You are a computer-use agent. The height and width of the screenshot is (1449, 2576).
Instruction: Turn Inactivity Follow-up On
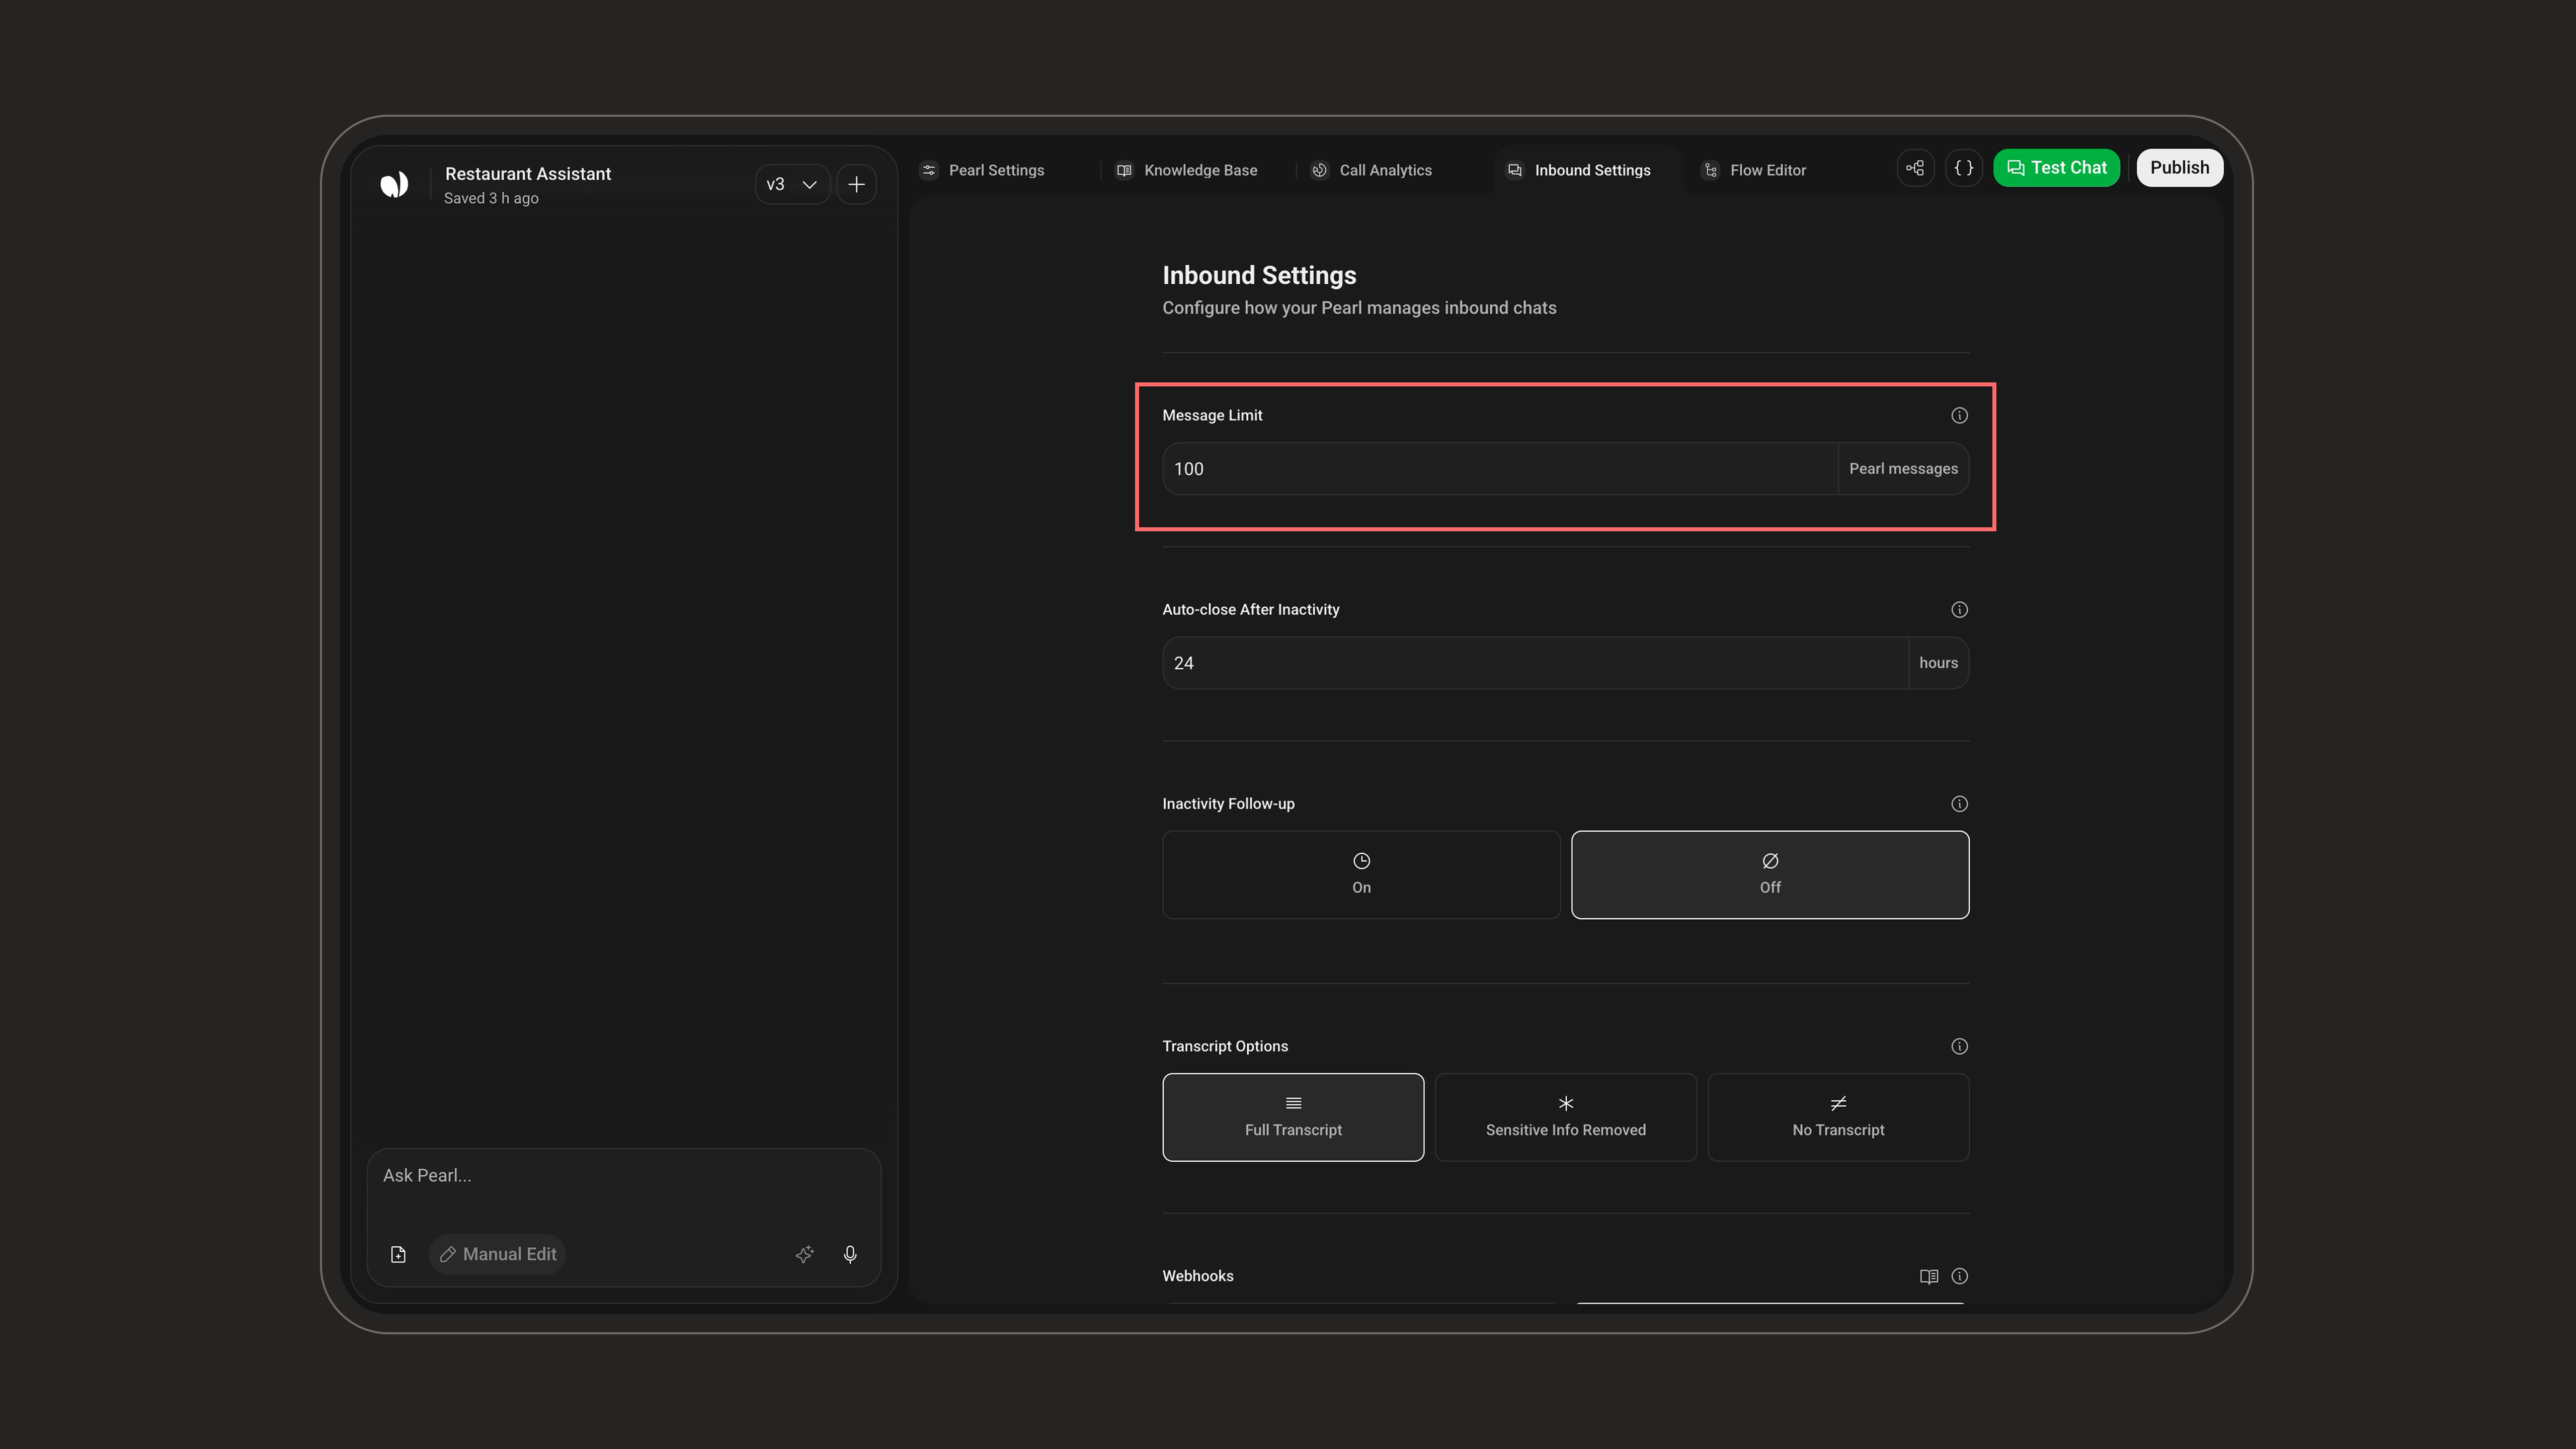tap(1361, 875)
